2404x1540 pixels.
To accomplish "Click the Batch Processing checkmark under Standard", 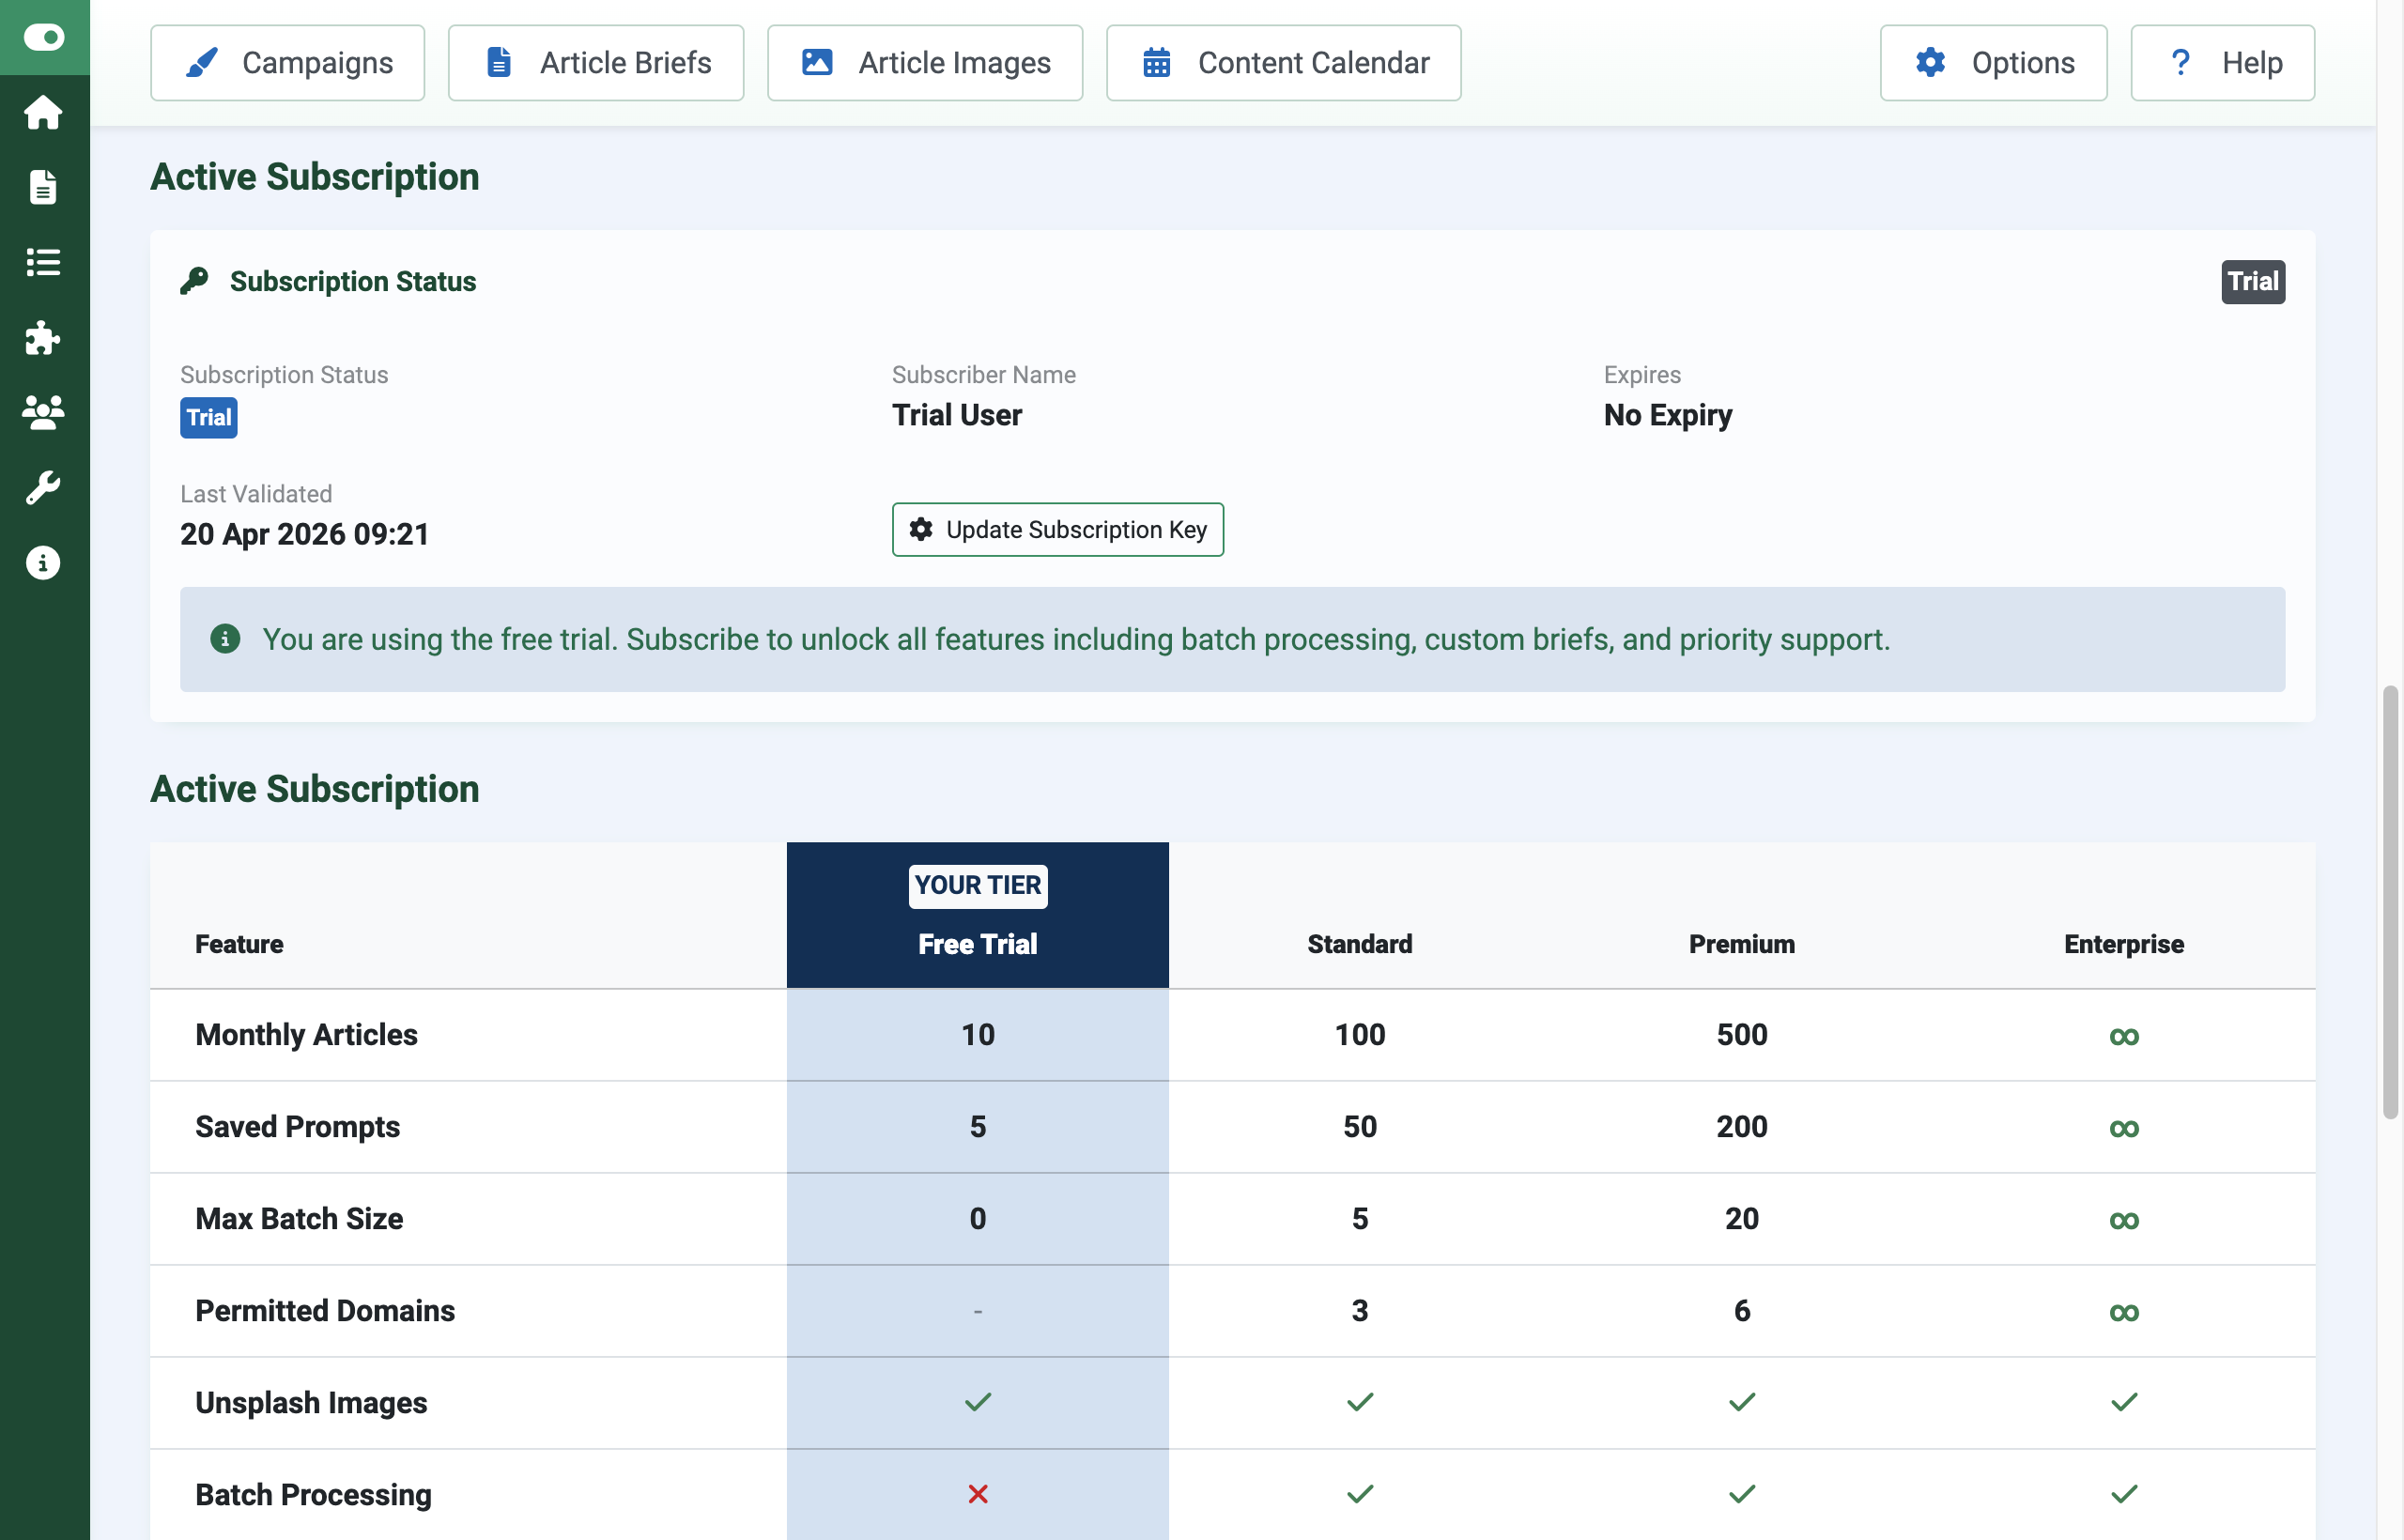I will point(1359,1494).
